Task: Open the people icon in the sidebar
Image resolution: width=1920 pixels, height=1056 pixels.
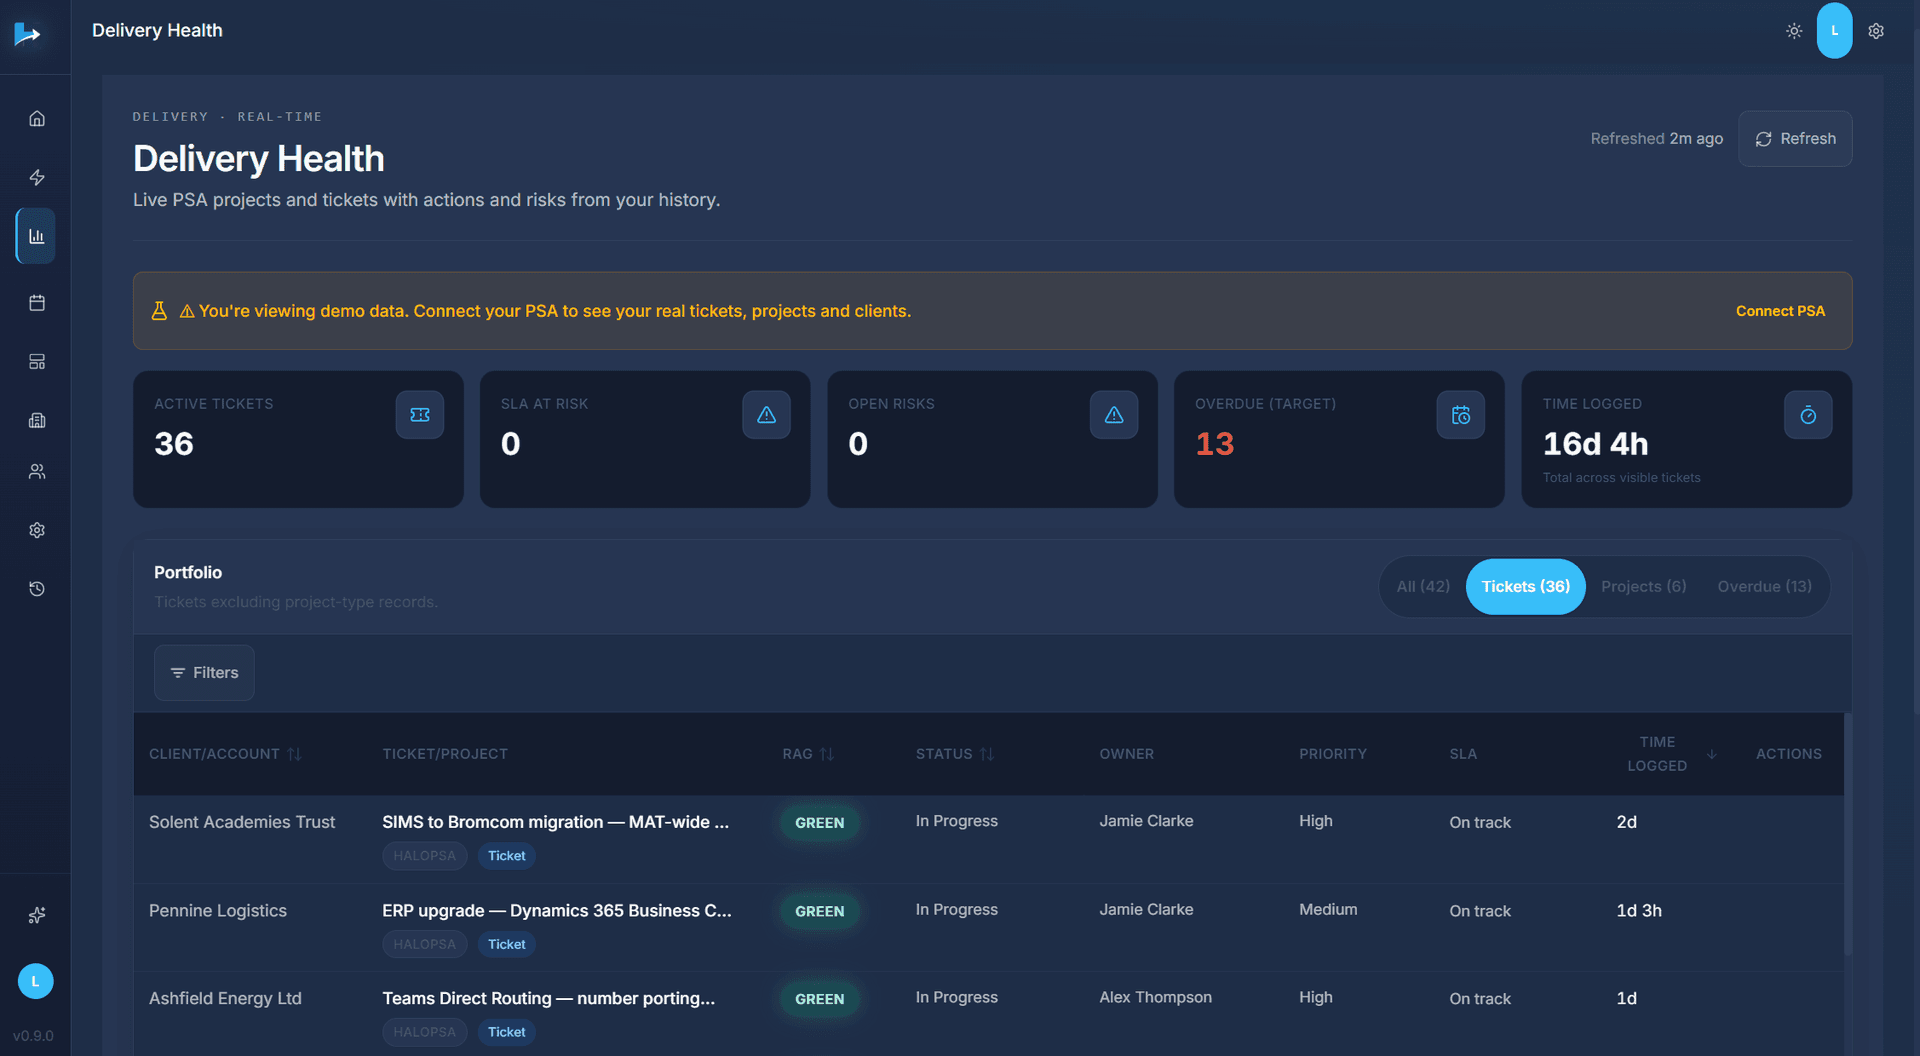Action: 37,472
